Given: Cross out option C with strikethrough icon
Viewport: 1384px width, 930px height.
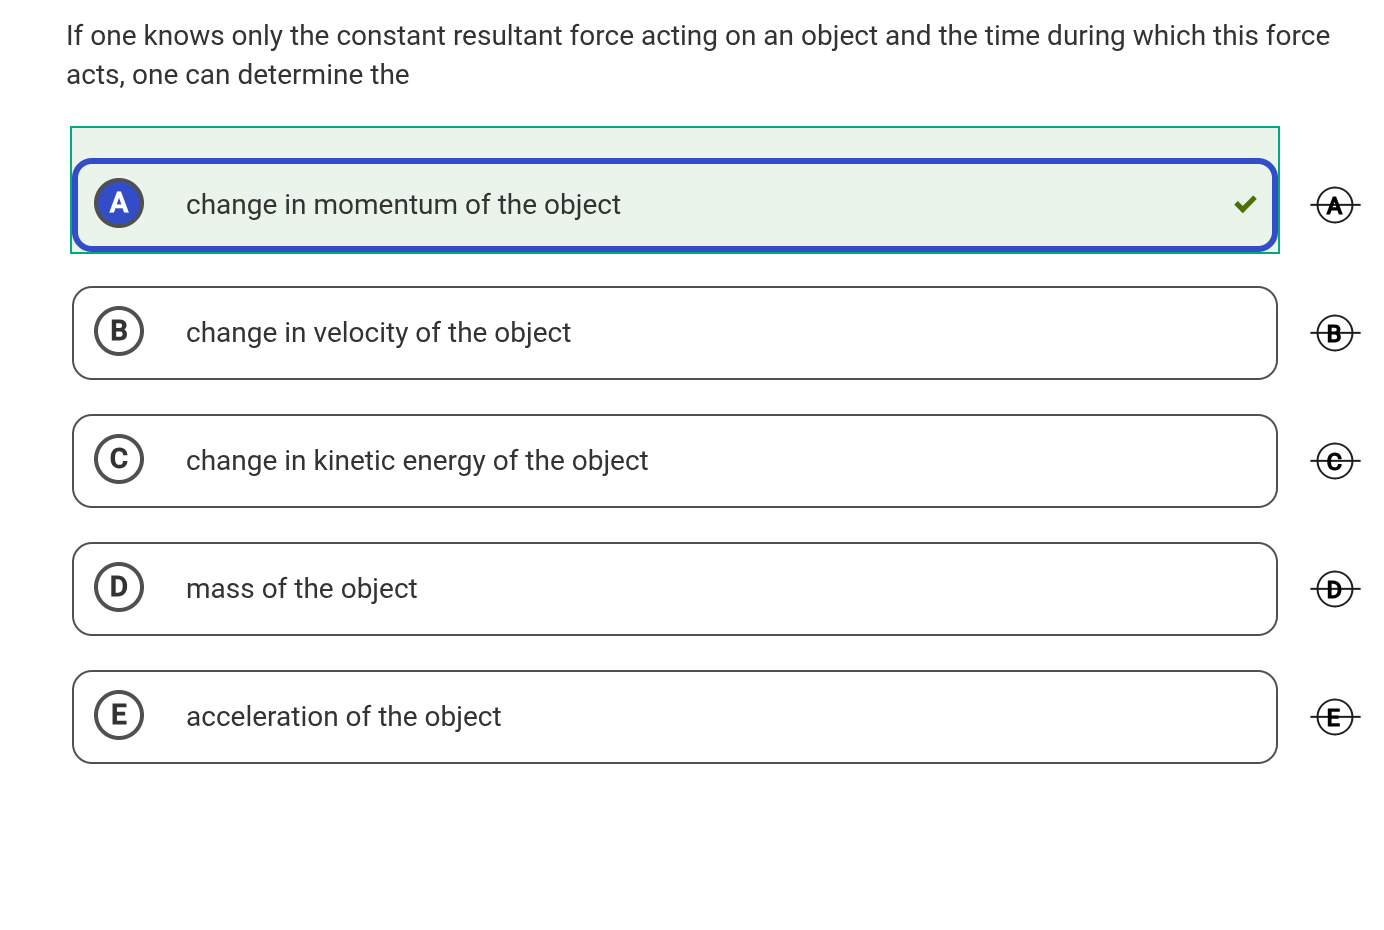Looking at the screenshot, I should (x=1334, y=461).
